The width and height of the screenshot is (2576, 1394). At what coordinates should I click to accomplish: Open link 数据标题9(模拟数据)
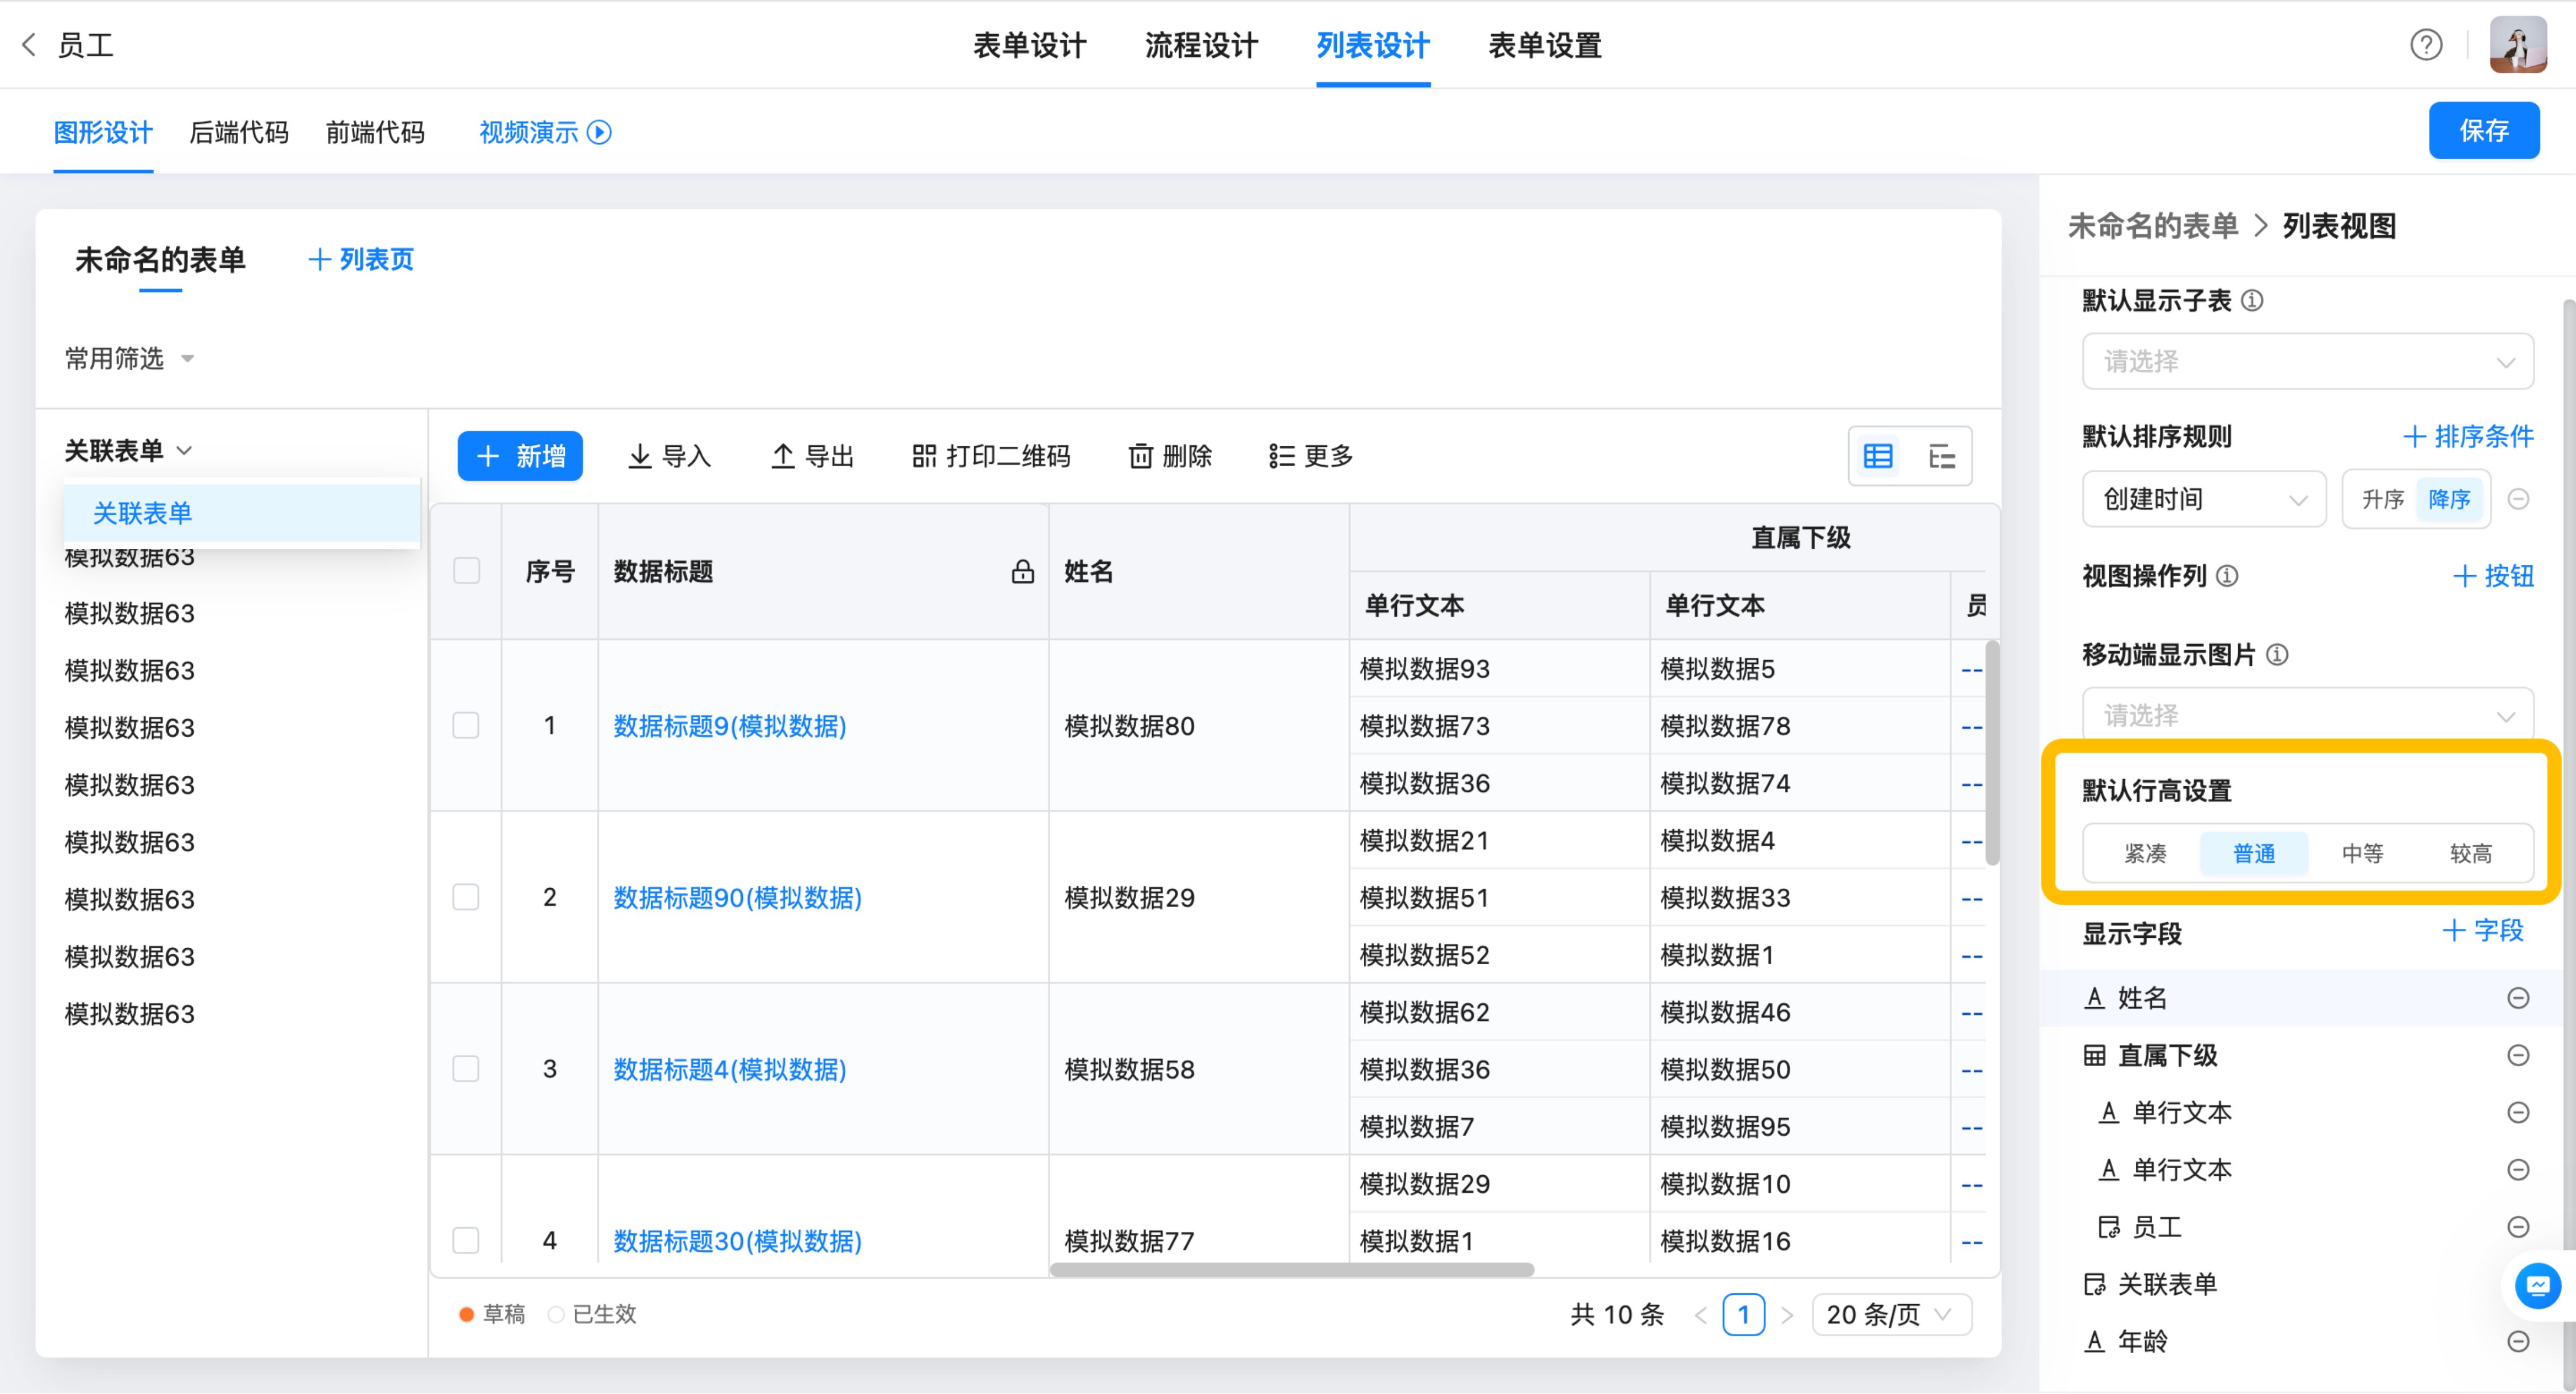click(x=729, y=726)
